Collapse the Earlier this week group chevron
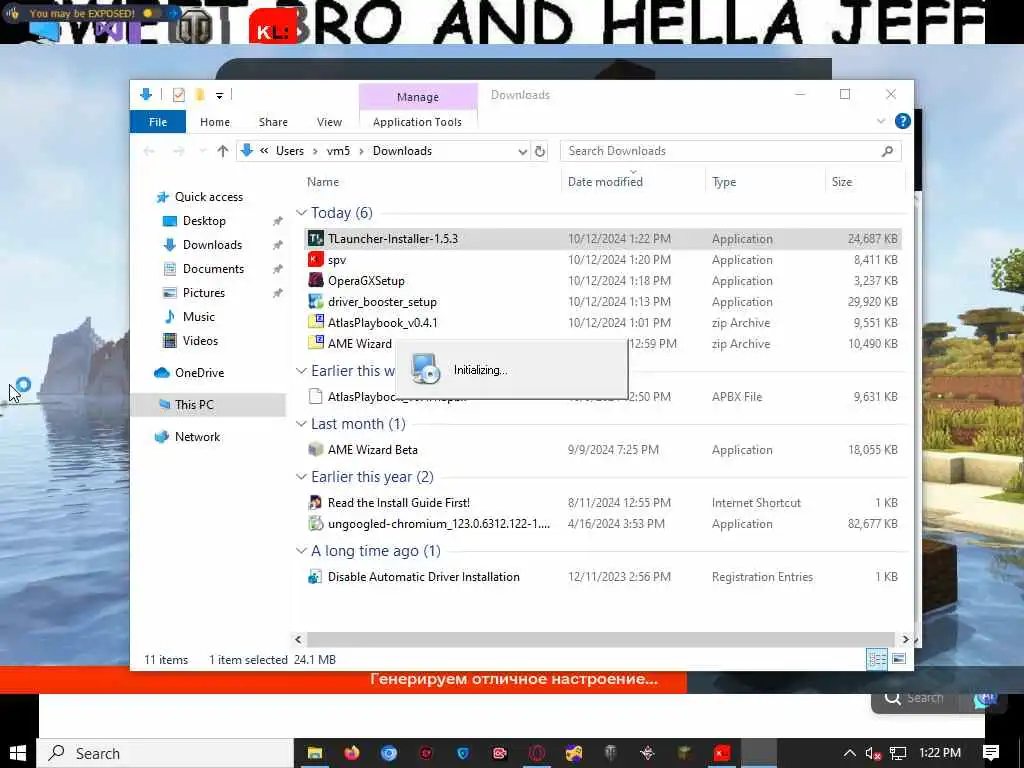Viewport: 1024px width, 768px height. click(301, 371)
